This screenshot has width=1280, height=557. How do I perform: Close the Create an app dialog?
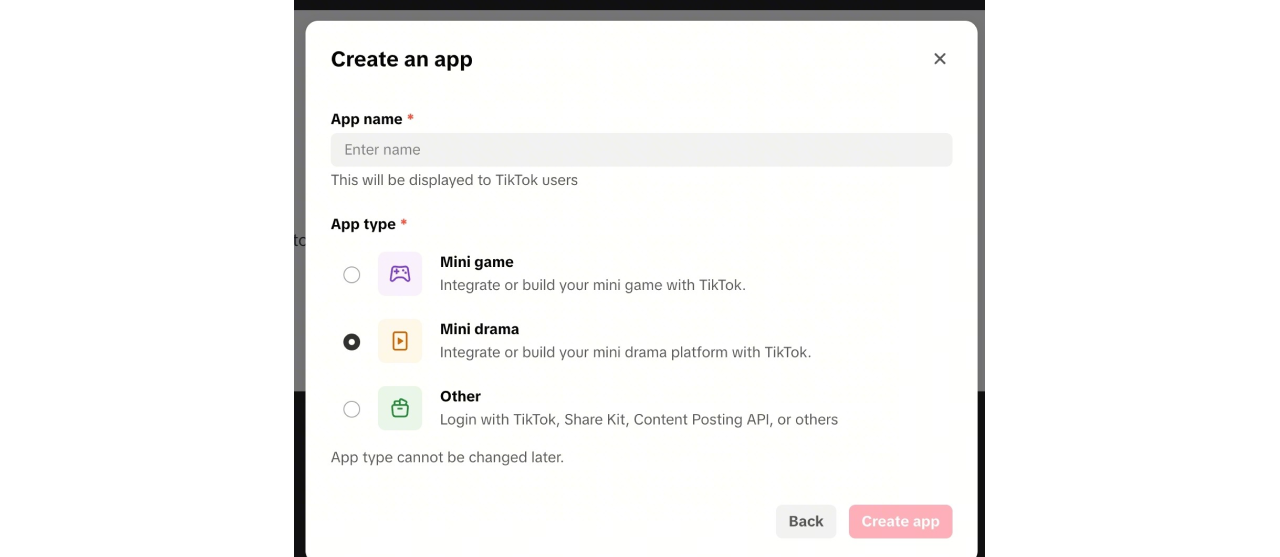pos(940,59)
